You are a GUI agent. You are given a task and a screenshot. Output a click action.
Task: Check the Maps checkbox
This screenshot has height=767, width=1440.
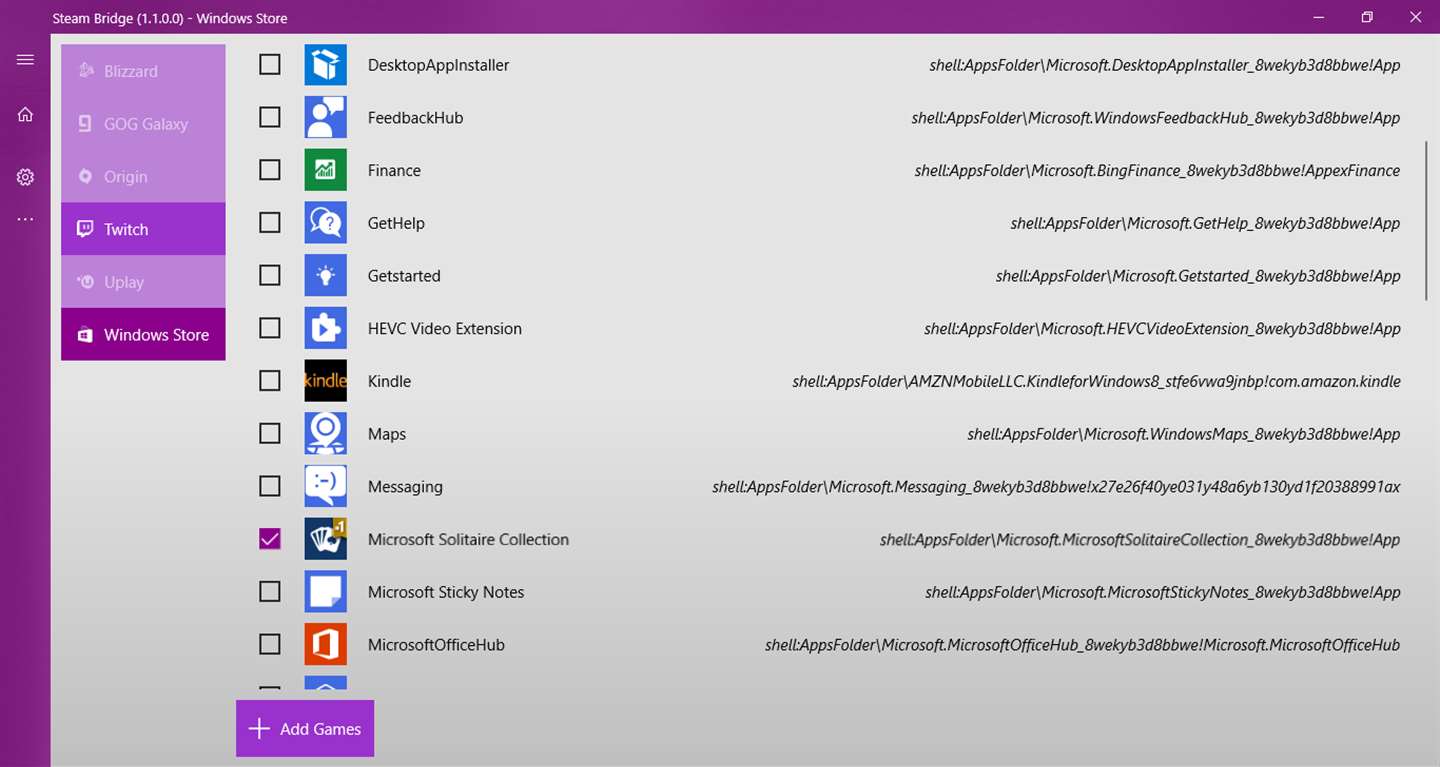click(x=270, y=433)
